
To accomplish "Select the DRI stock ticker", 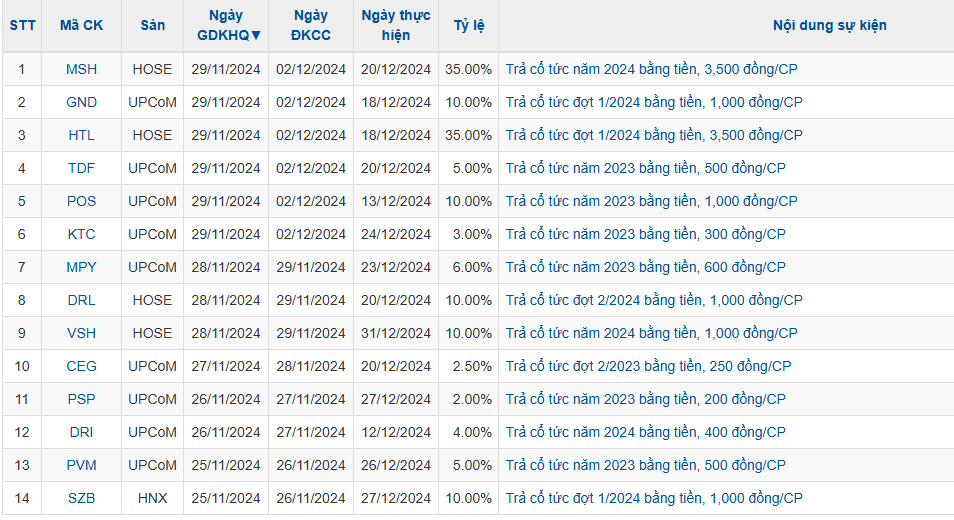I will pyautogui.click(x=82, y=432).
